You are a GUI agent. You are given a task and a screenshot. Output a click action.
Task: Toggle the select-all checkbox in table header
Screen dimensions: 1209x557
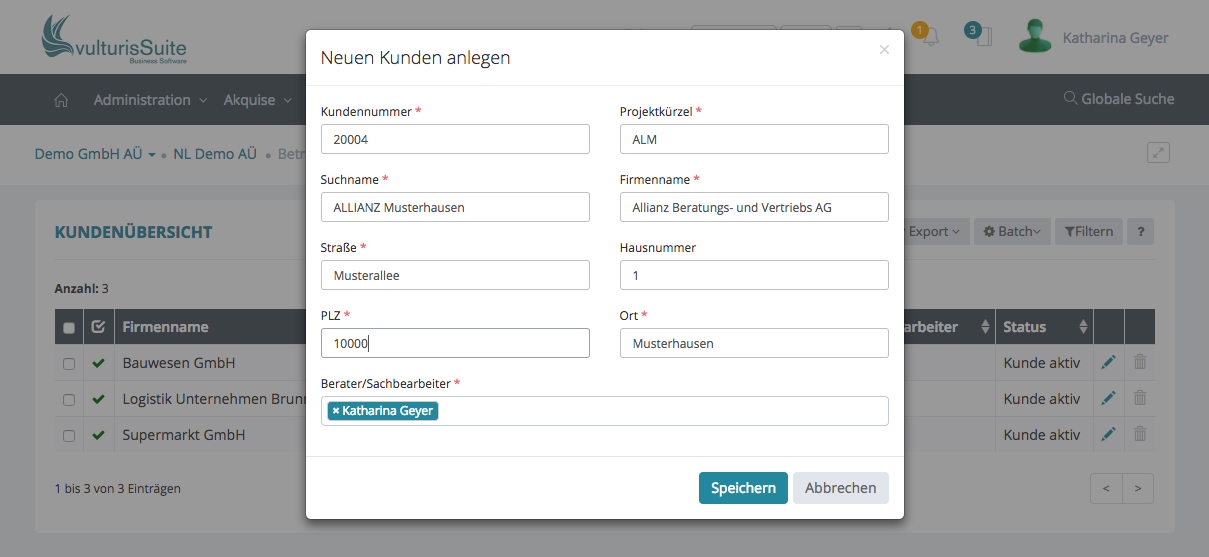pos(69,328)
